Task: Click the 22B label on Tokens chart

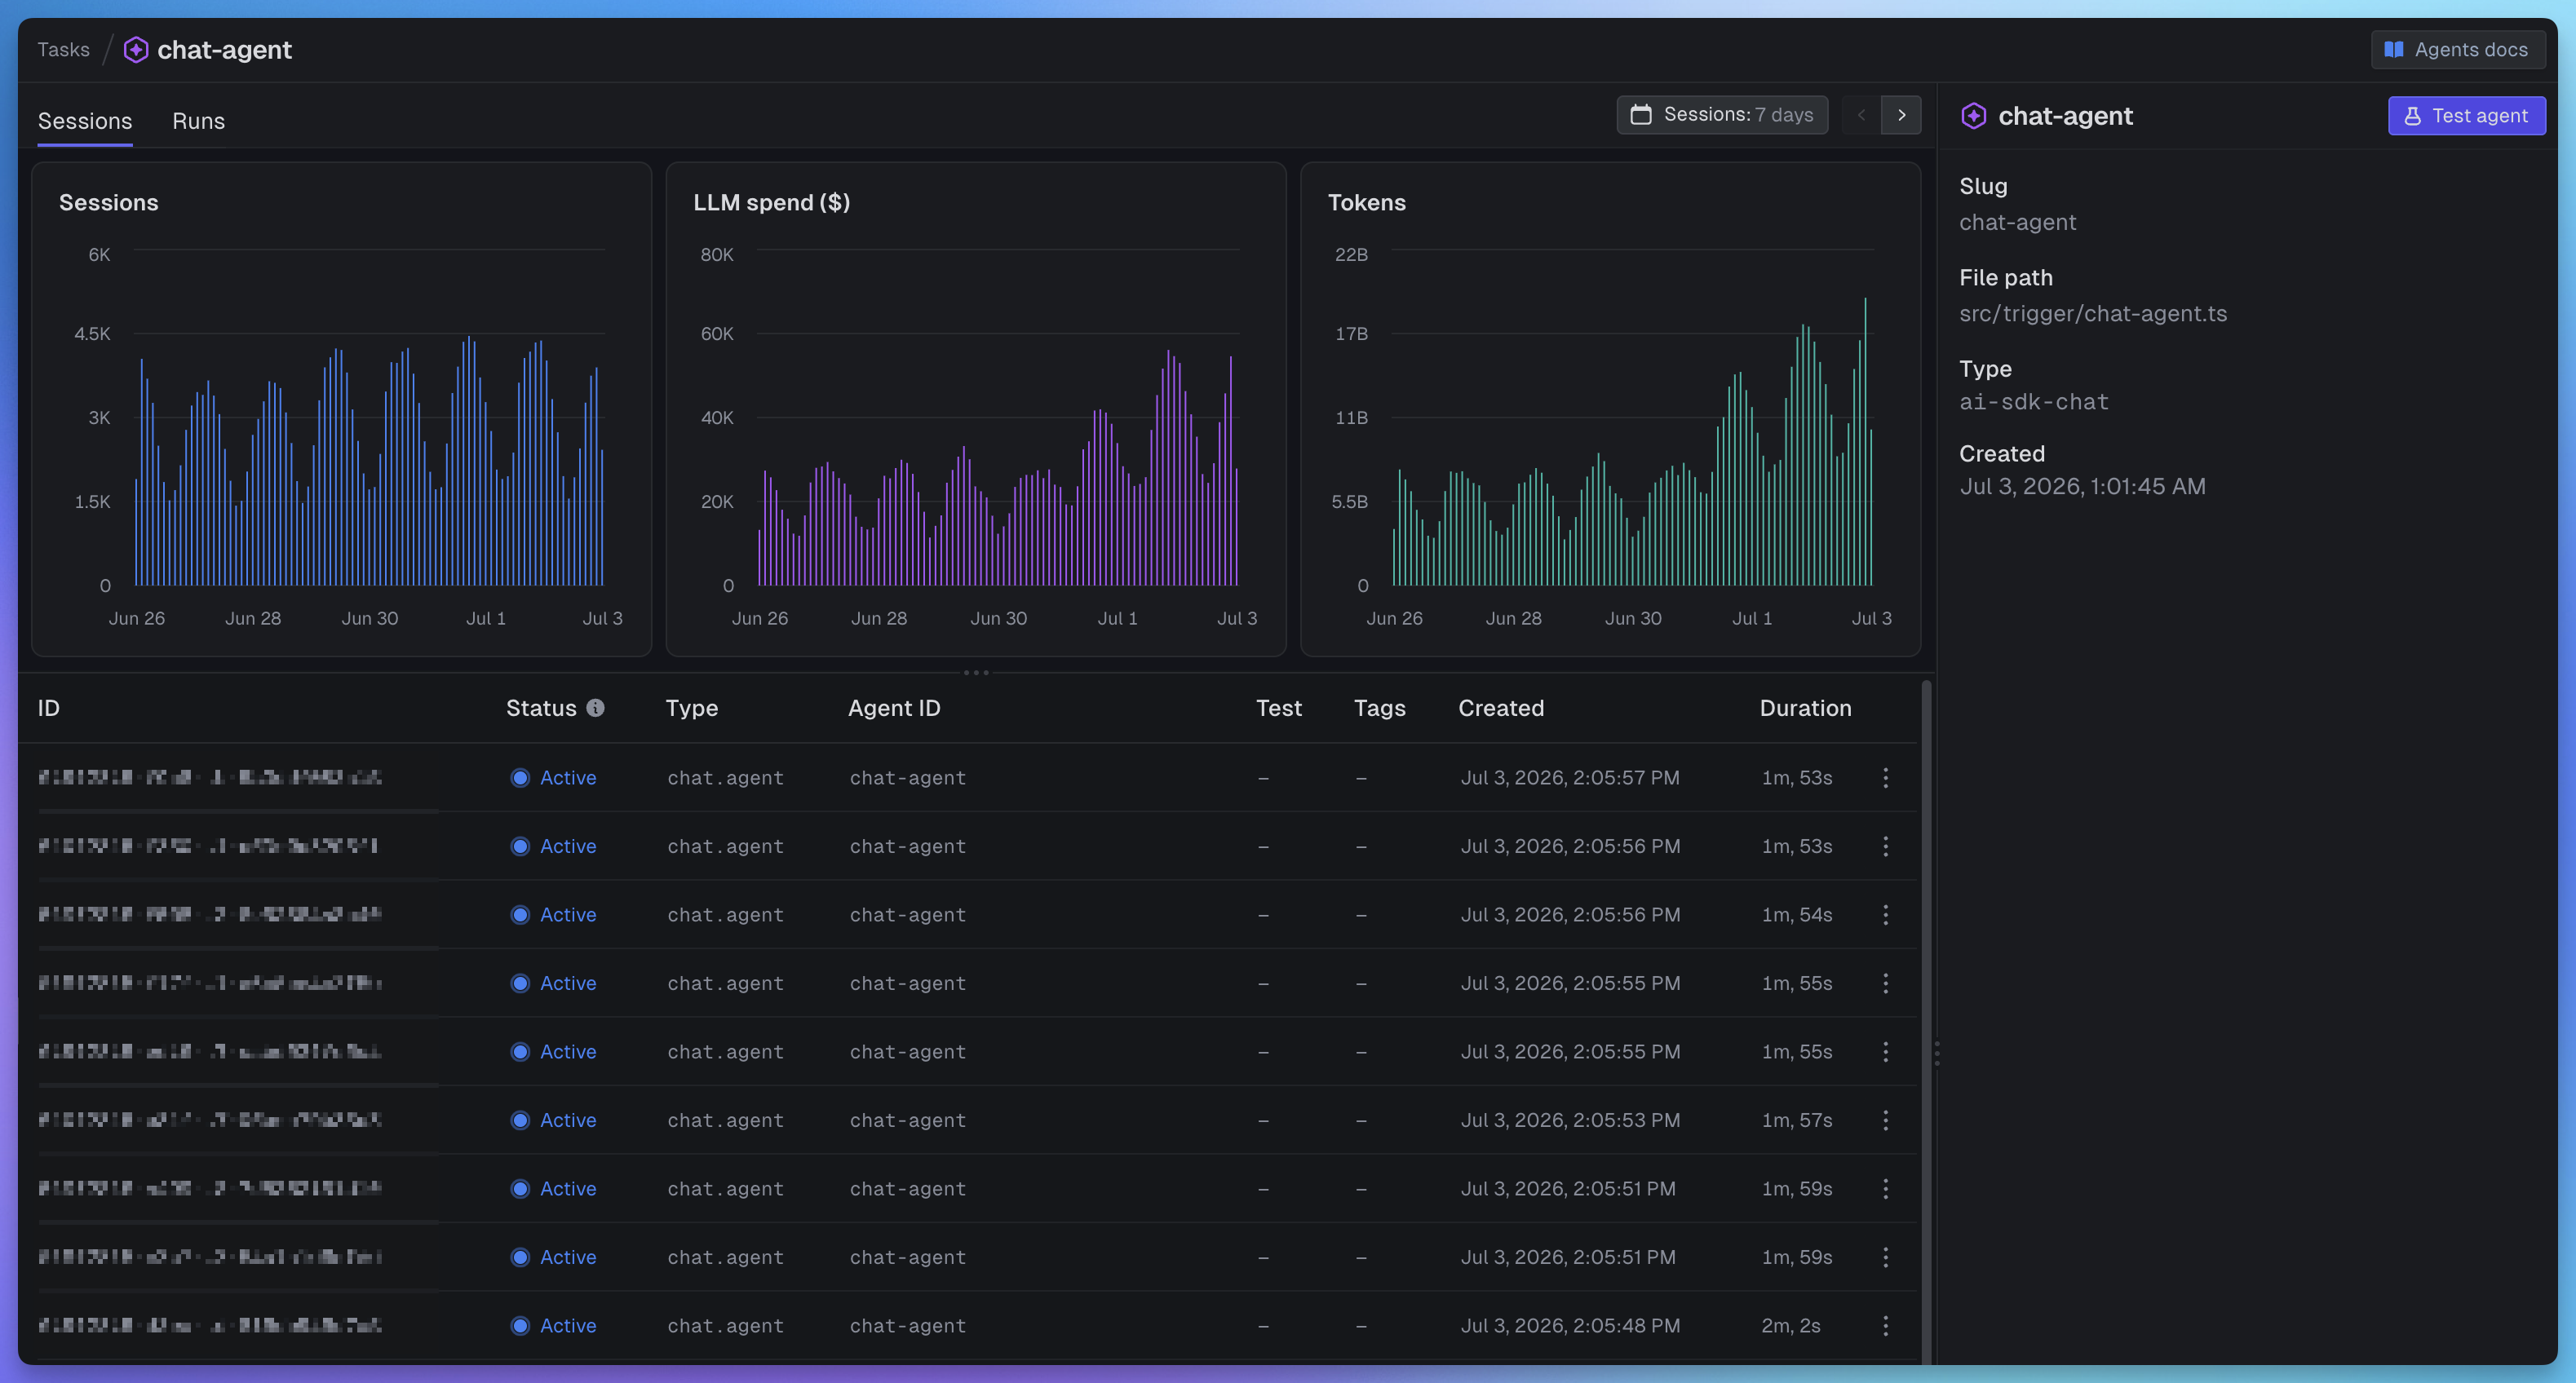Action: pyautogui.click(x=1351, y=255)
